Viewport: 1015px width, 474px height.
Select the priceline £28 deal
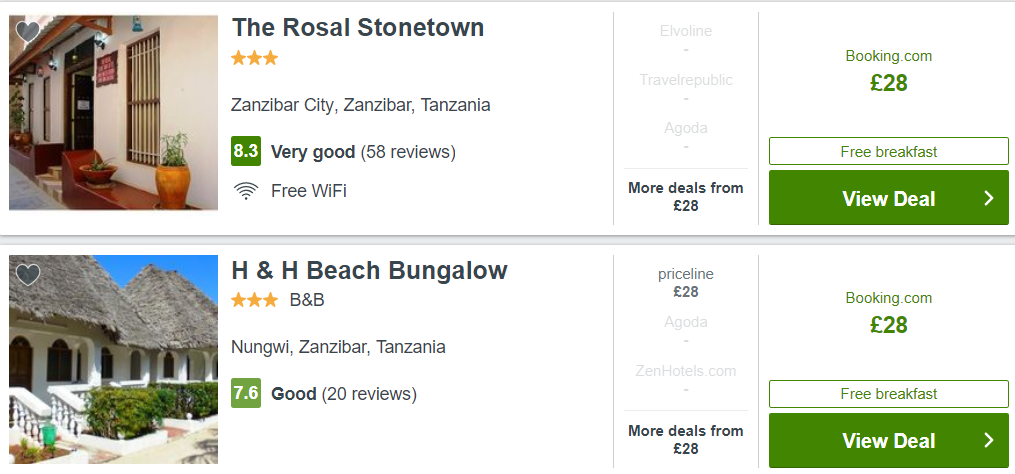686,283
